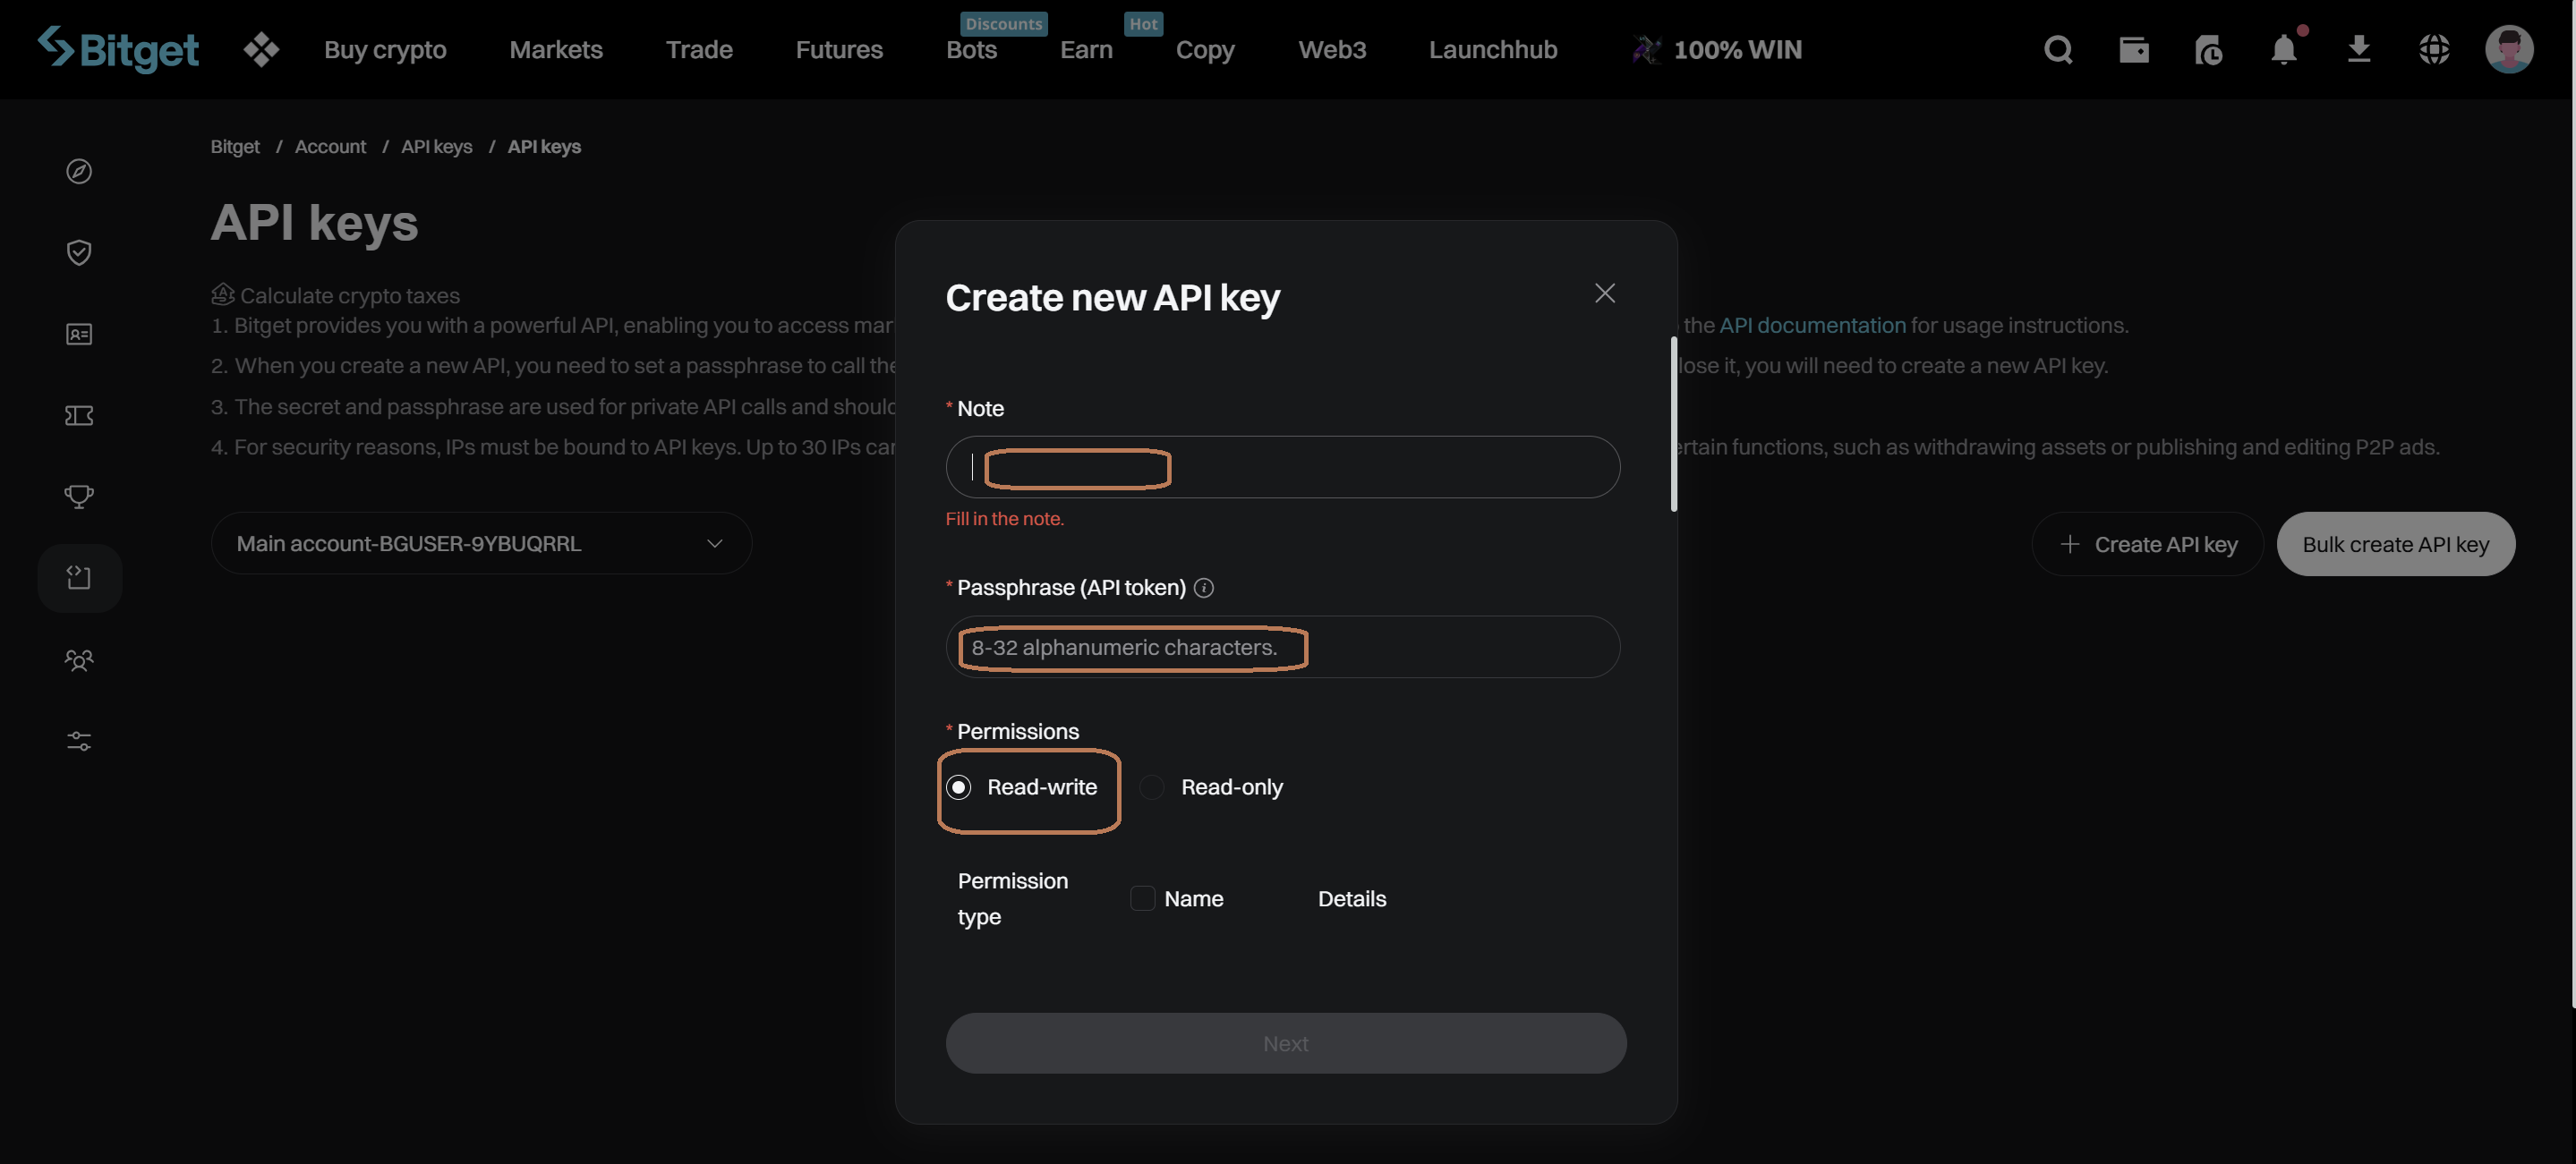Viewport: 2576px width, 1164px height.
Task: Open the orders history icon
Action: coord(2208,49)
